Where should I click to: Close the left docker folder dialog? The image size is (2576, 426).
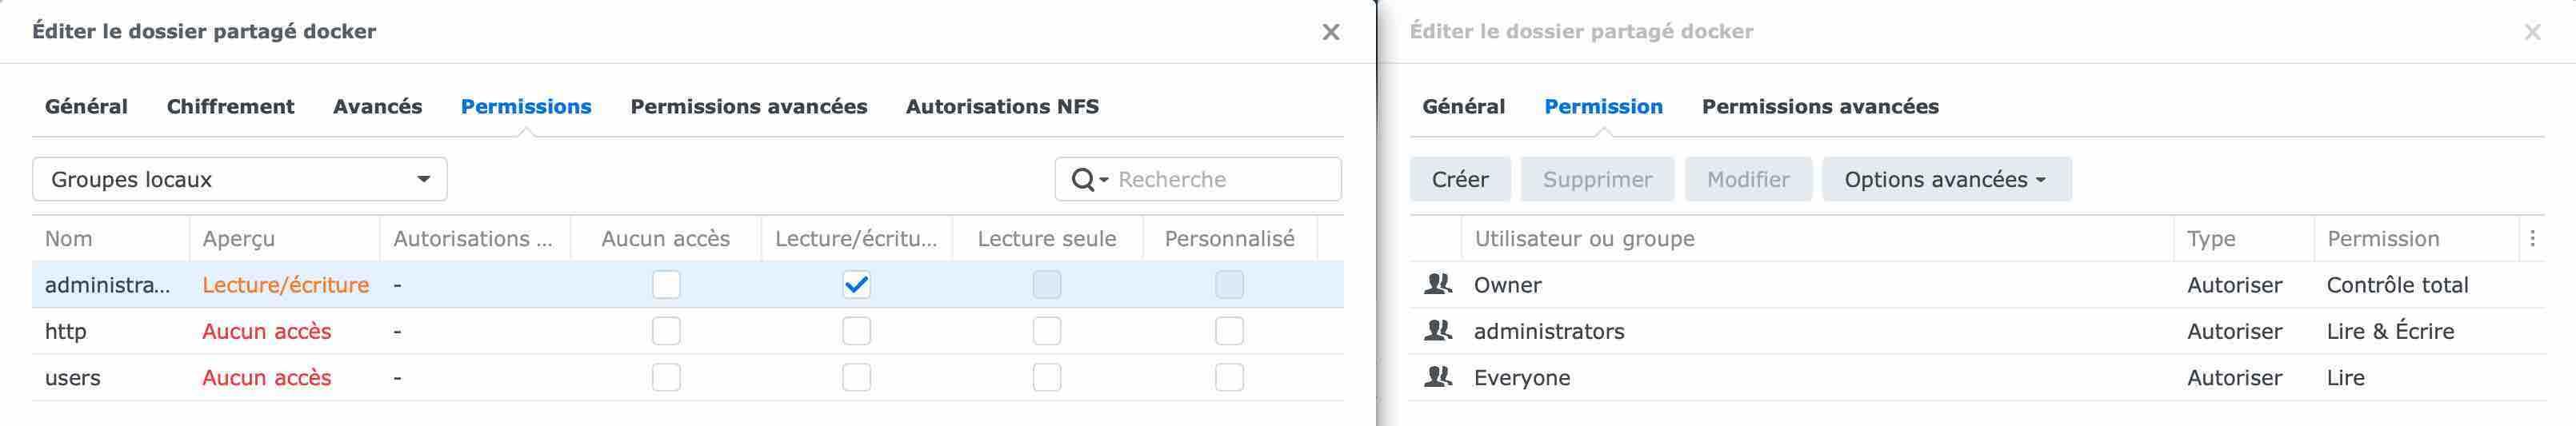click(x=1331, y=32)
